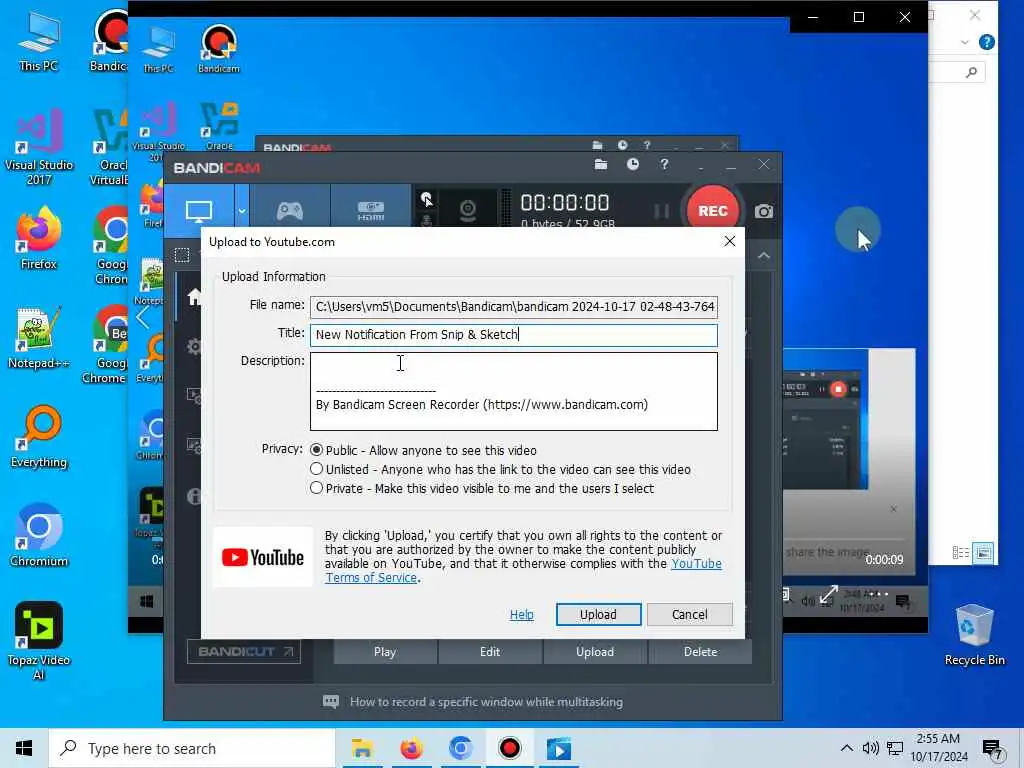Close the Upload to Youtube.com dialog

click(x=729, y=242)
